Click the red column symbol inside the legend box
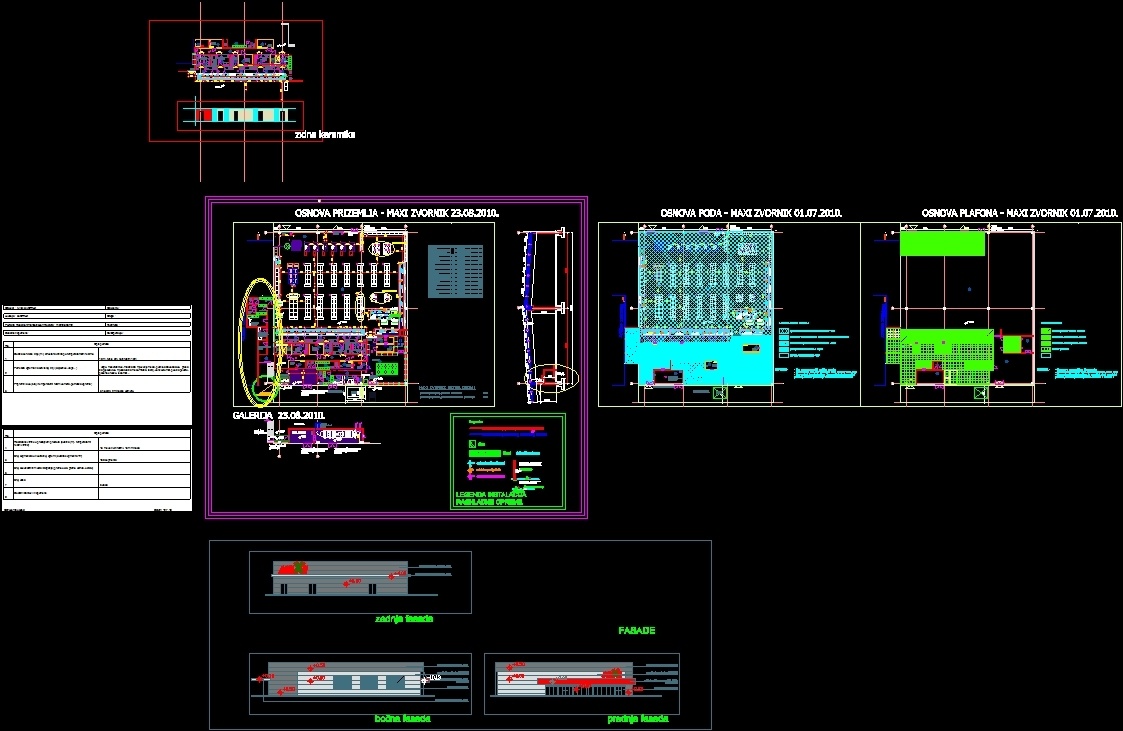 [515, 469]
